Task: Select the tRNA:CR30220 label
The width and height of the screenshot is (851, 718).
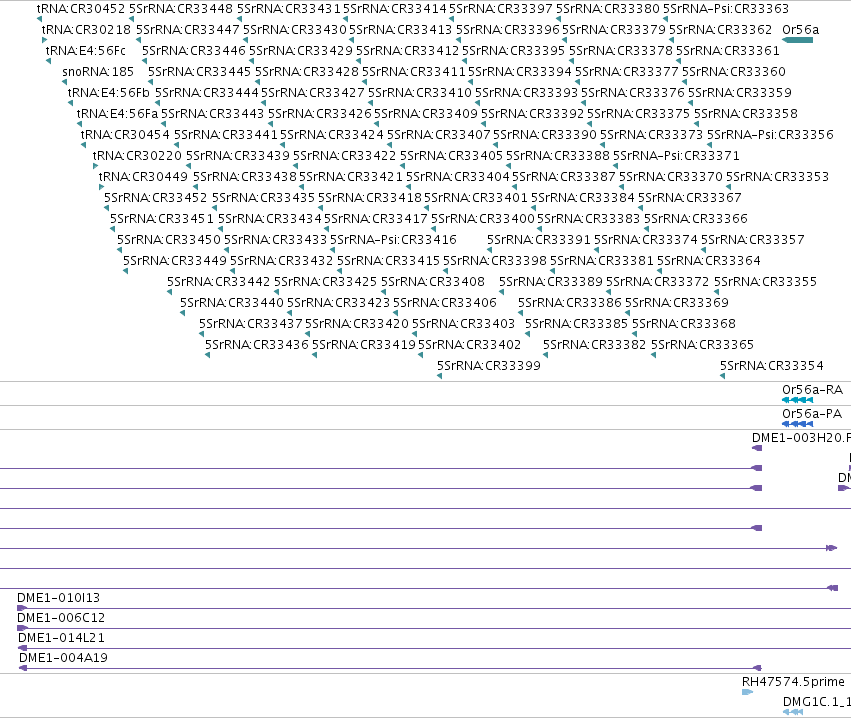Action: click(137, 156)
